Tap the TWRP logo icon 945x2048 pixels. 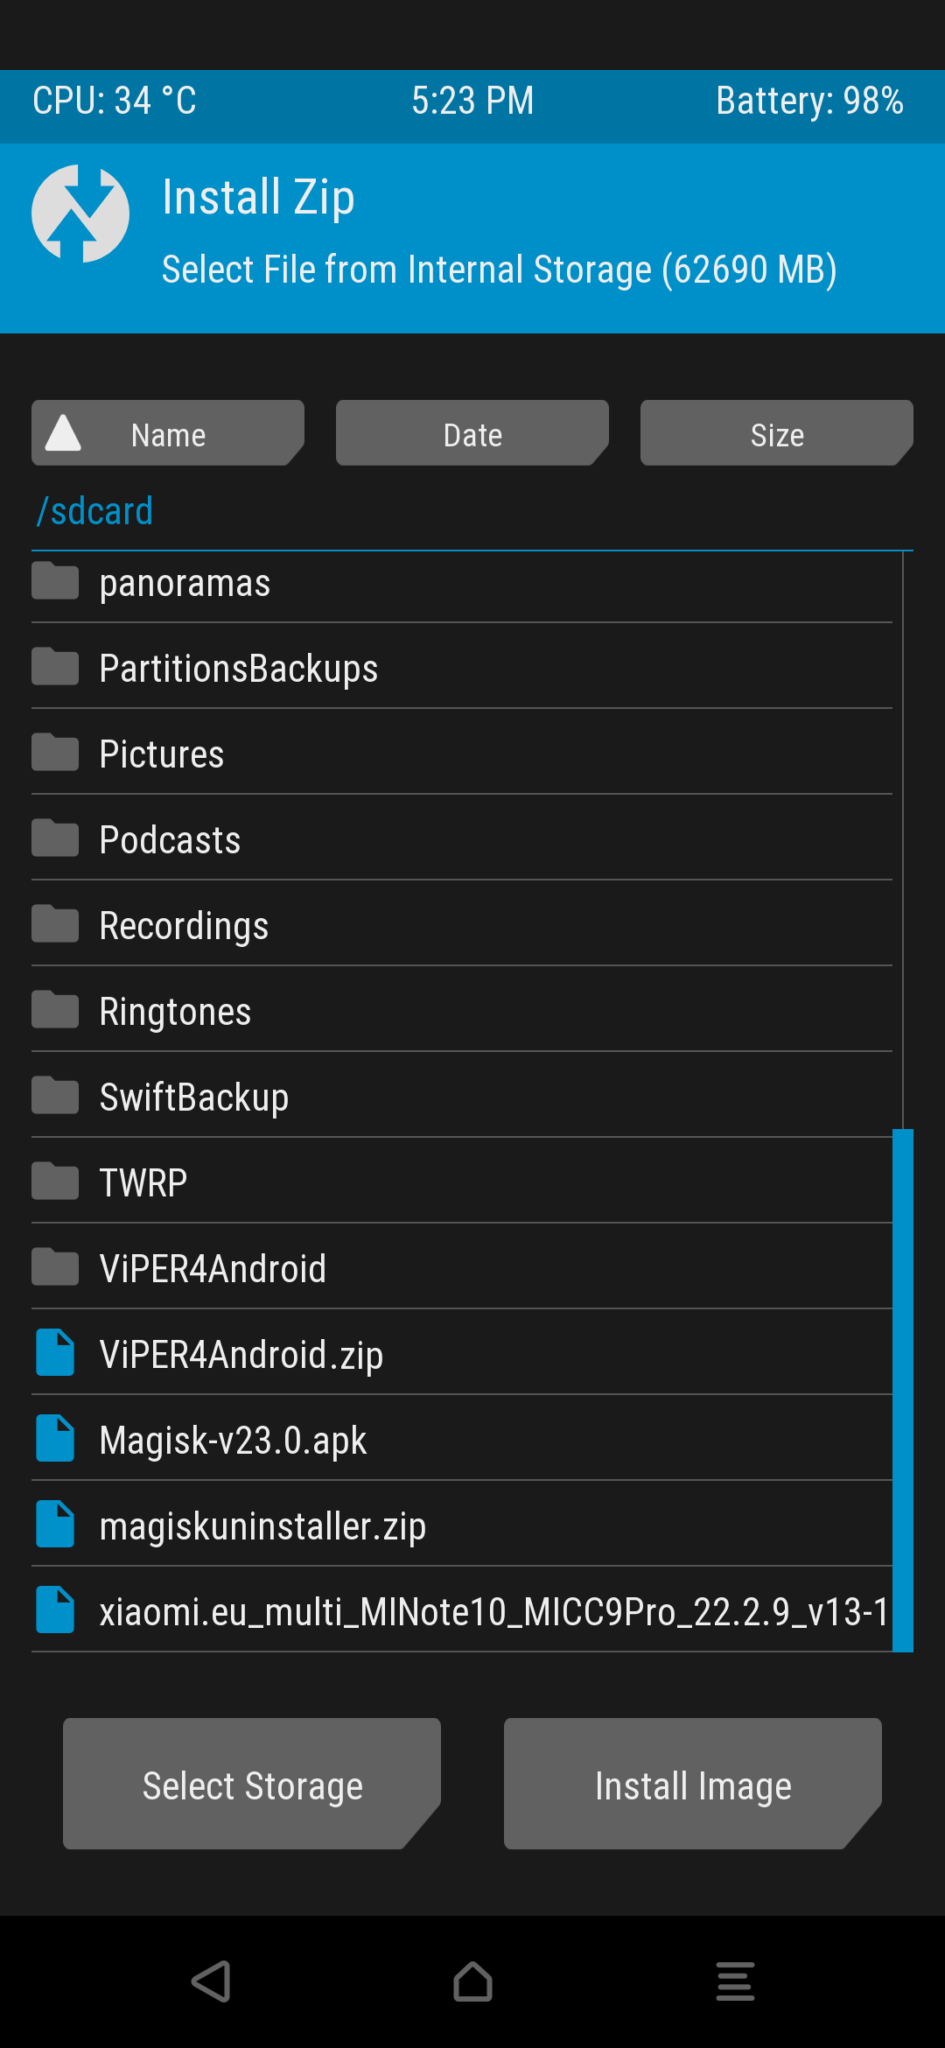80,214
